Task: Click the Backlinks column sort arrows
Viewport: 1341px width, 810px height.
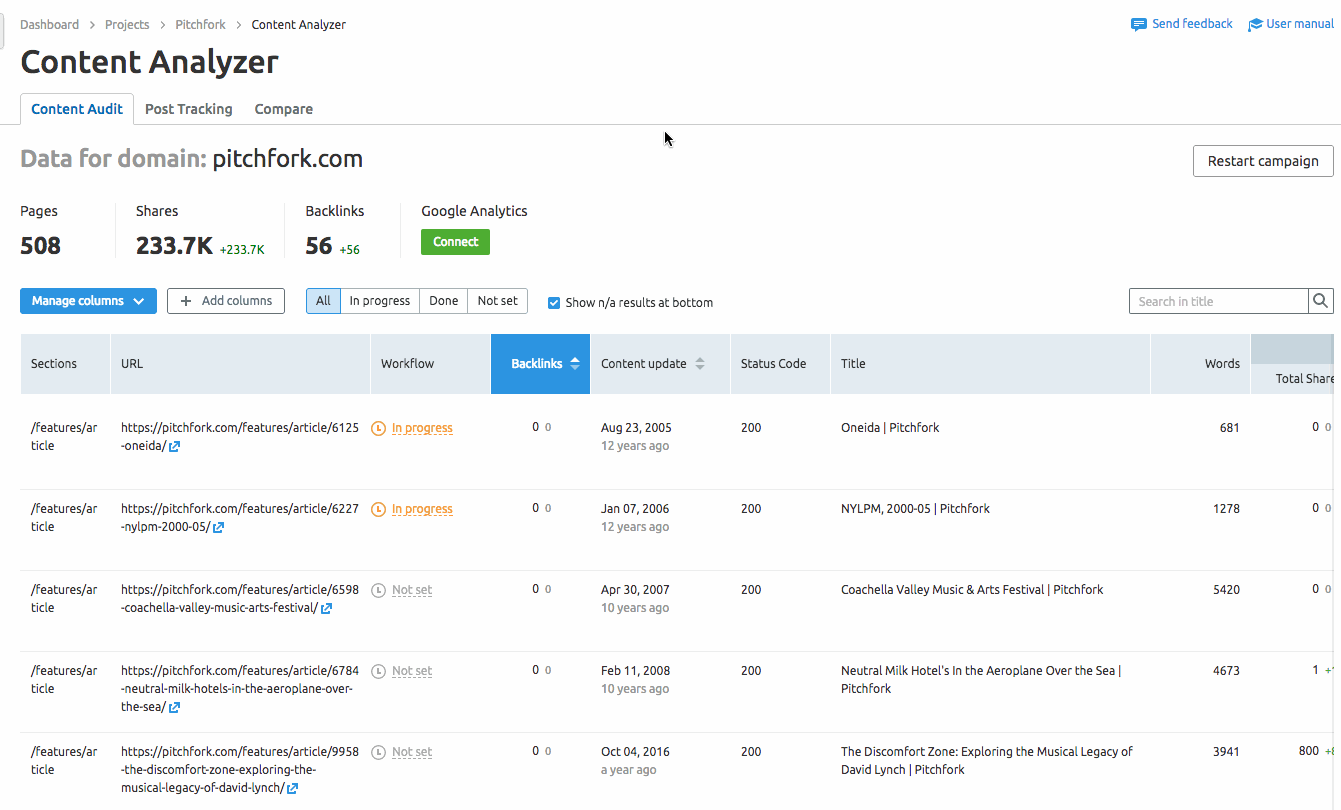Action: (575, 364)
